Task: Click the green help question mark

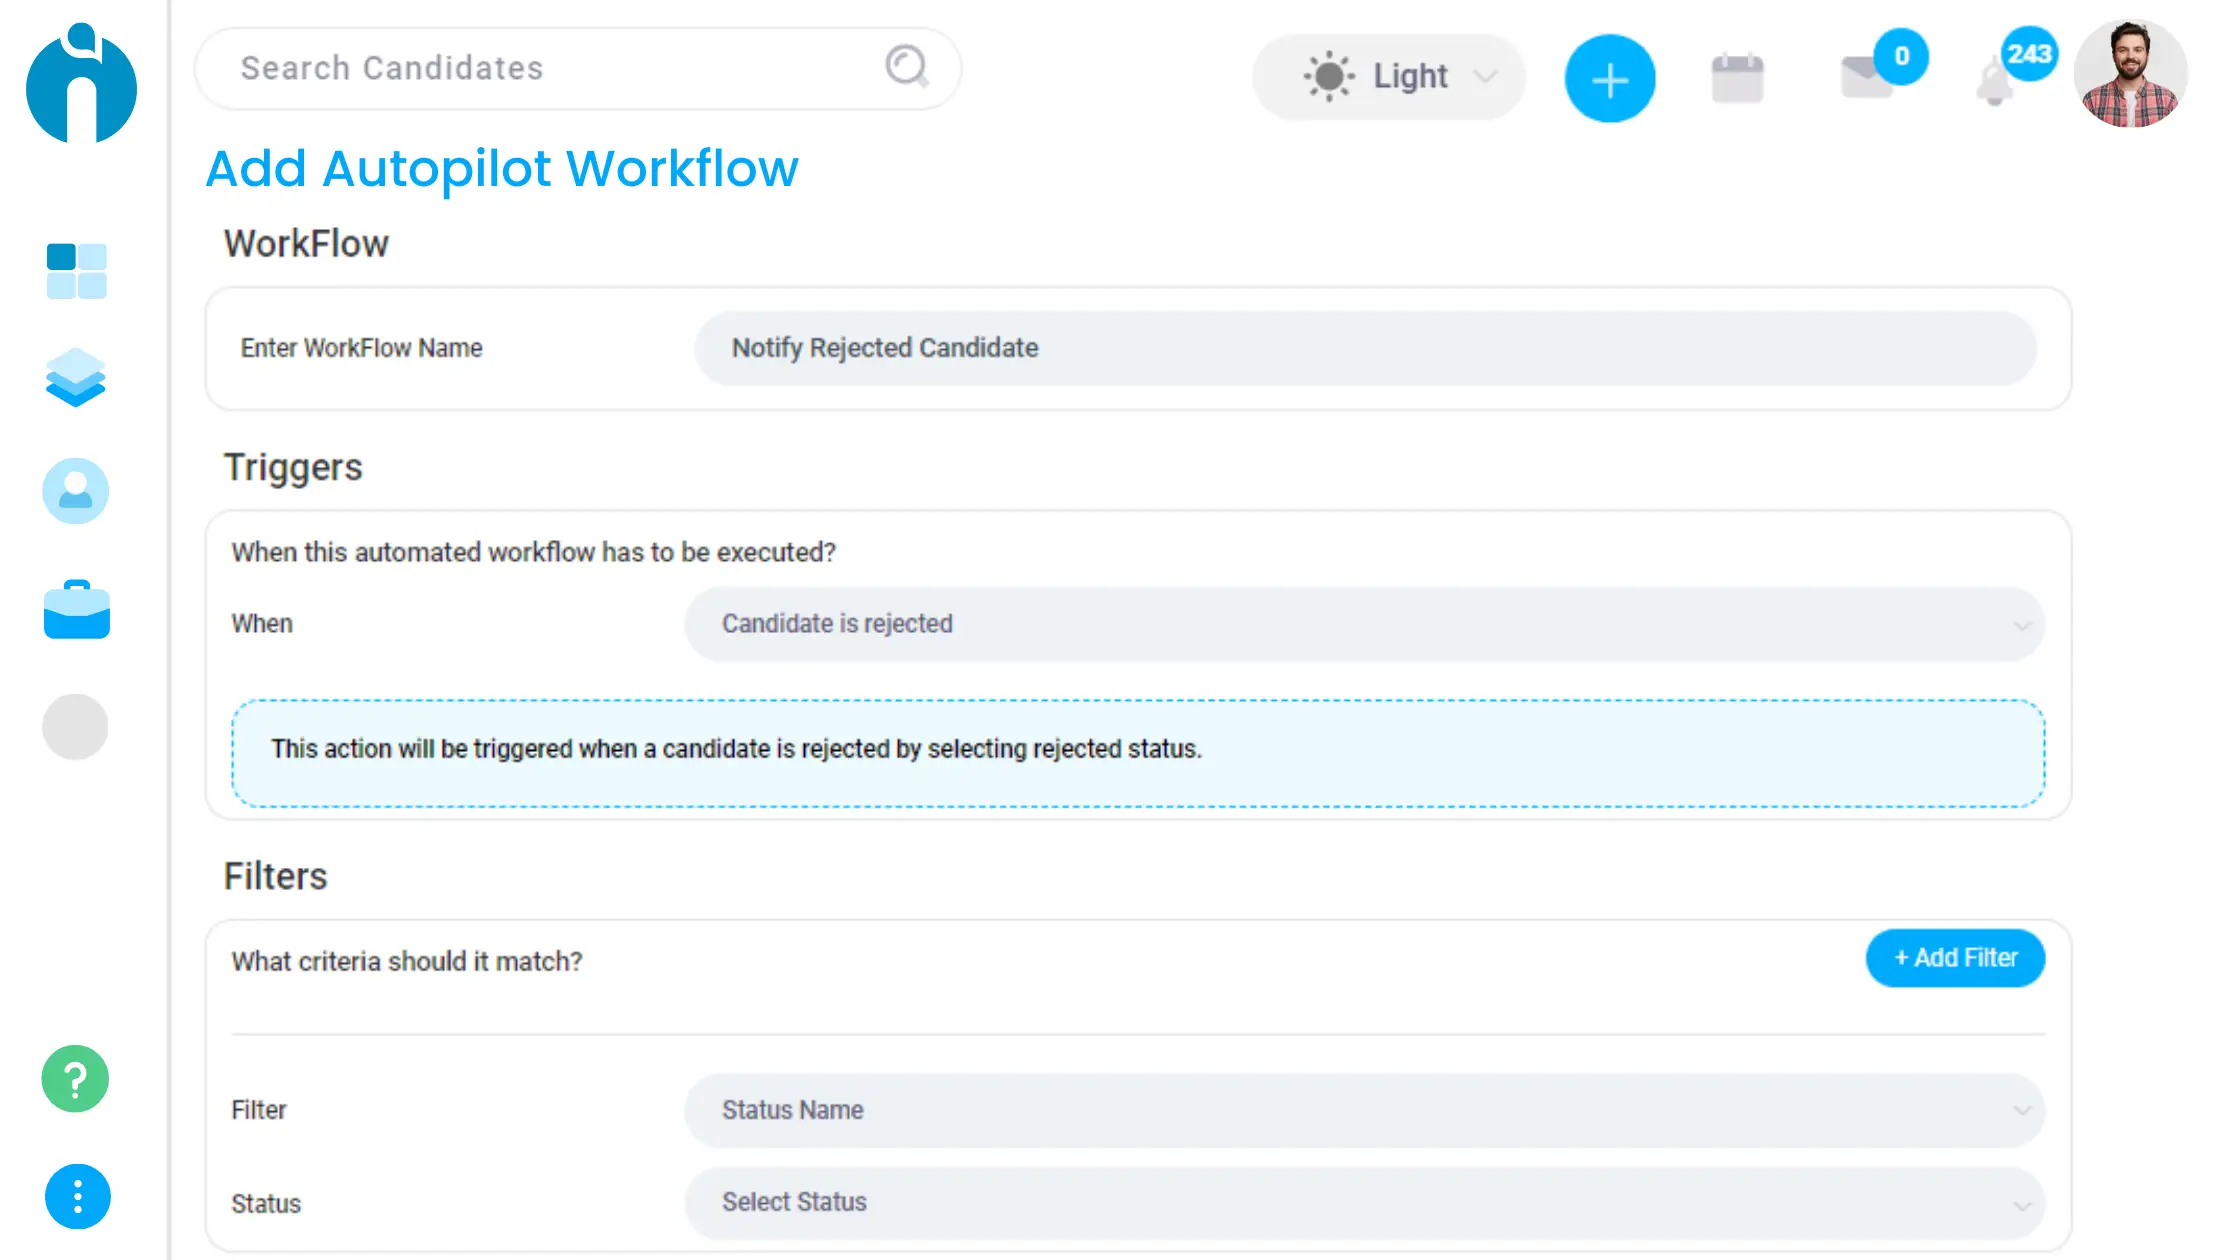Action: pyautogui.click(x=76, y=1079)
